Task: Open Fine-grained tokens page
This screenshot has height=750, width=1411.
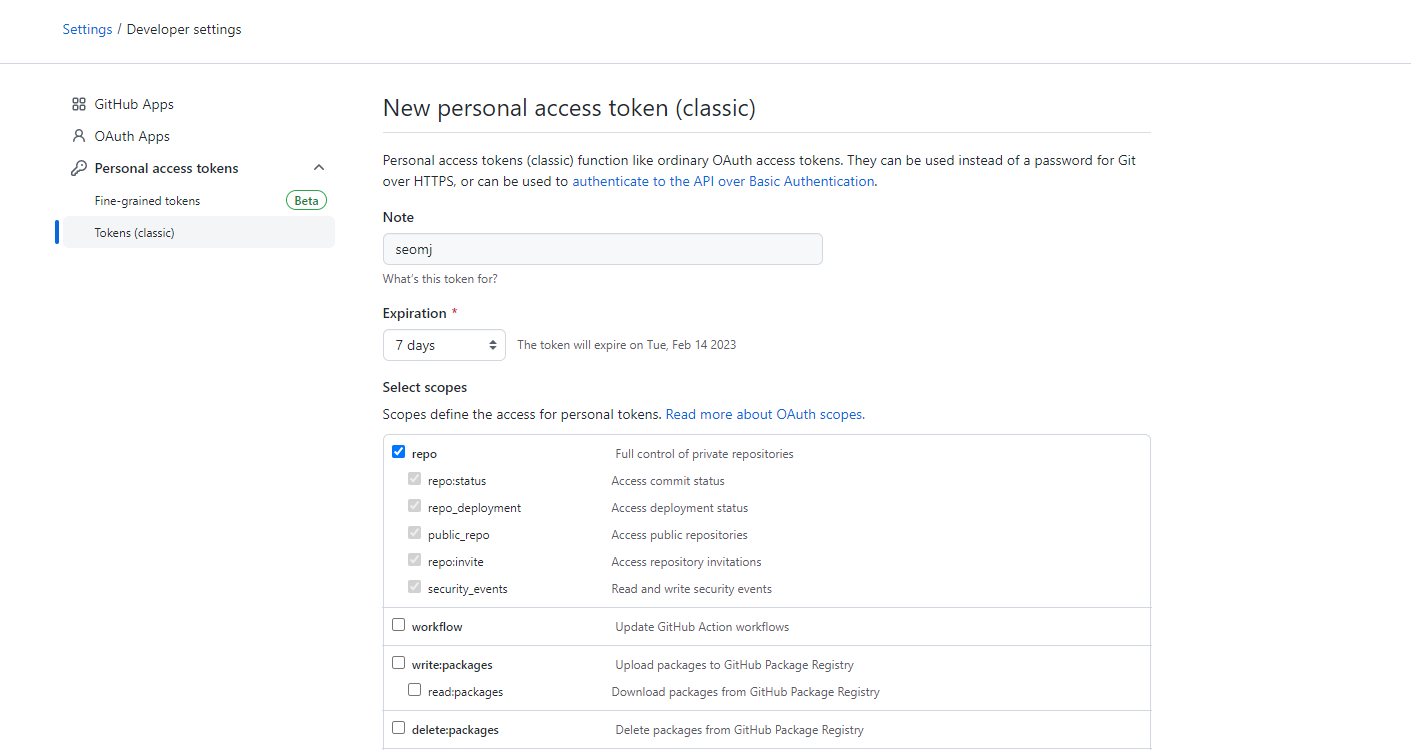Action: 147,201
